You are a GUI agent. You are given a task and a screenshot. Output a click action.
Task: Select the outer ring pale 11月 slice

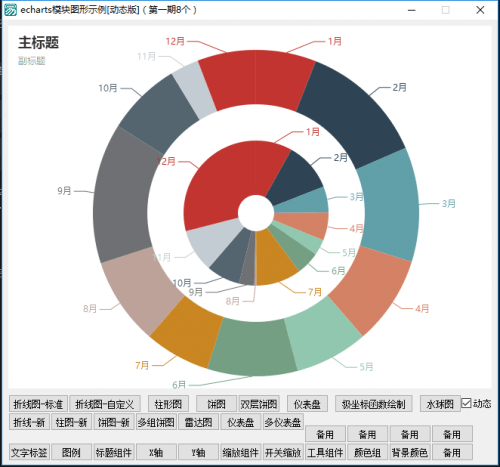coord(195,90)
